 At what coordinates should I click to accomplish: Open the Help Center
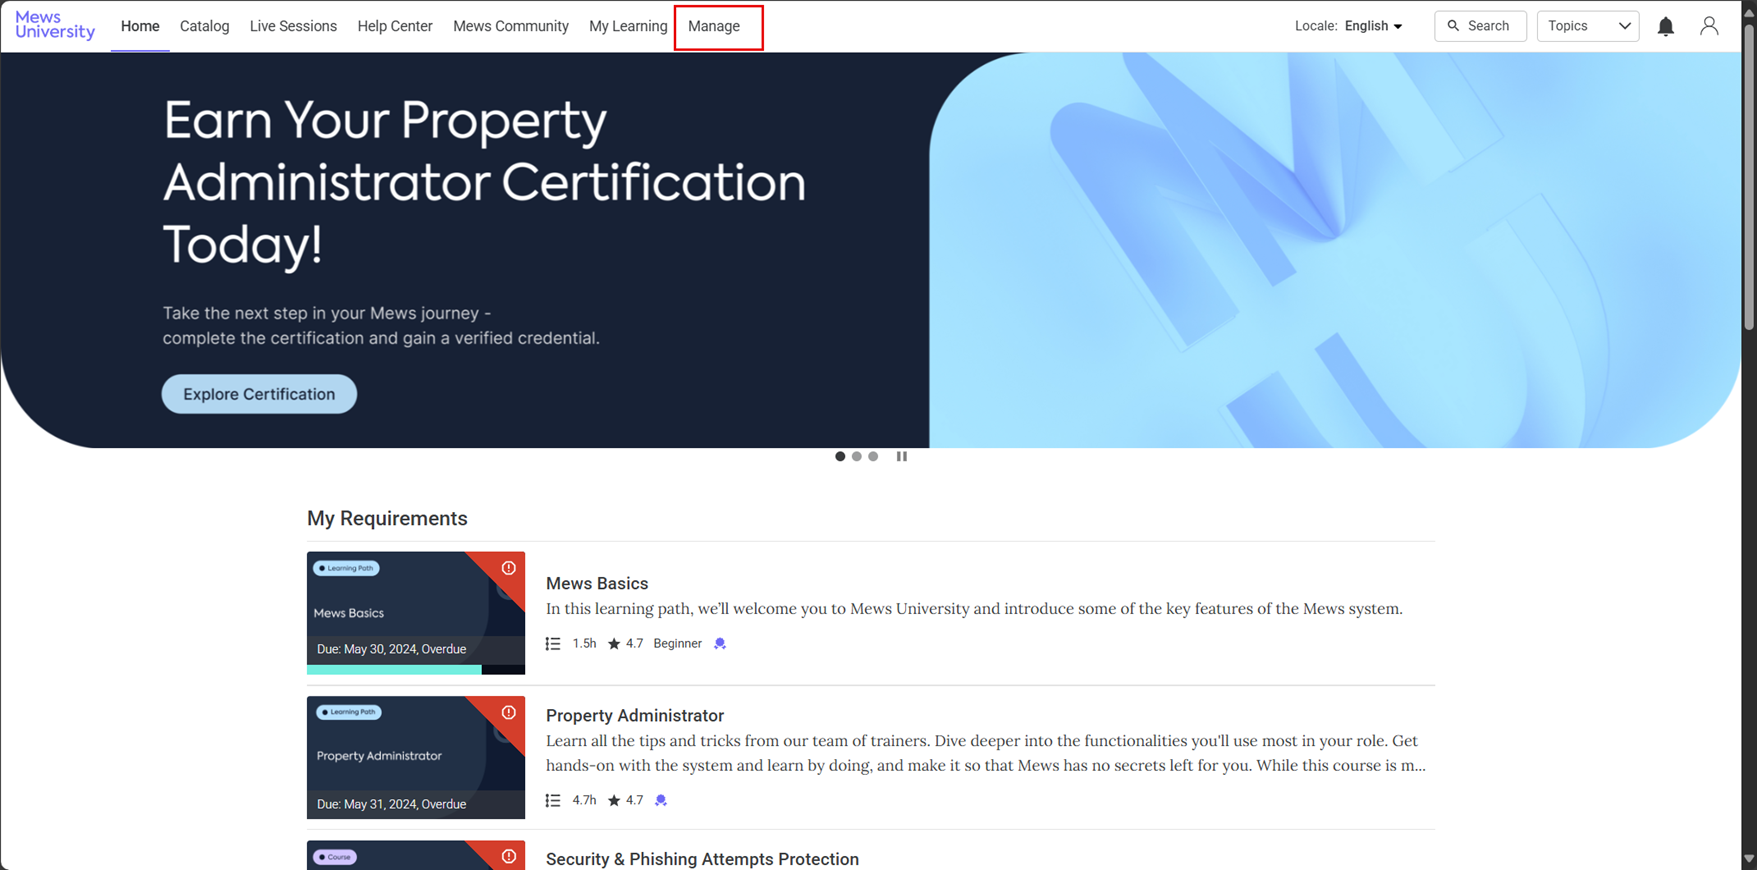click(x=395, y=26)
